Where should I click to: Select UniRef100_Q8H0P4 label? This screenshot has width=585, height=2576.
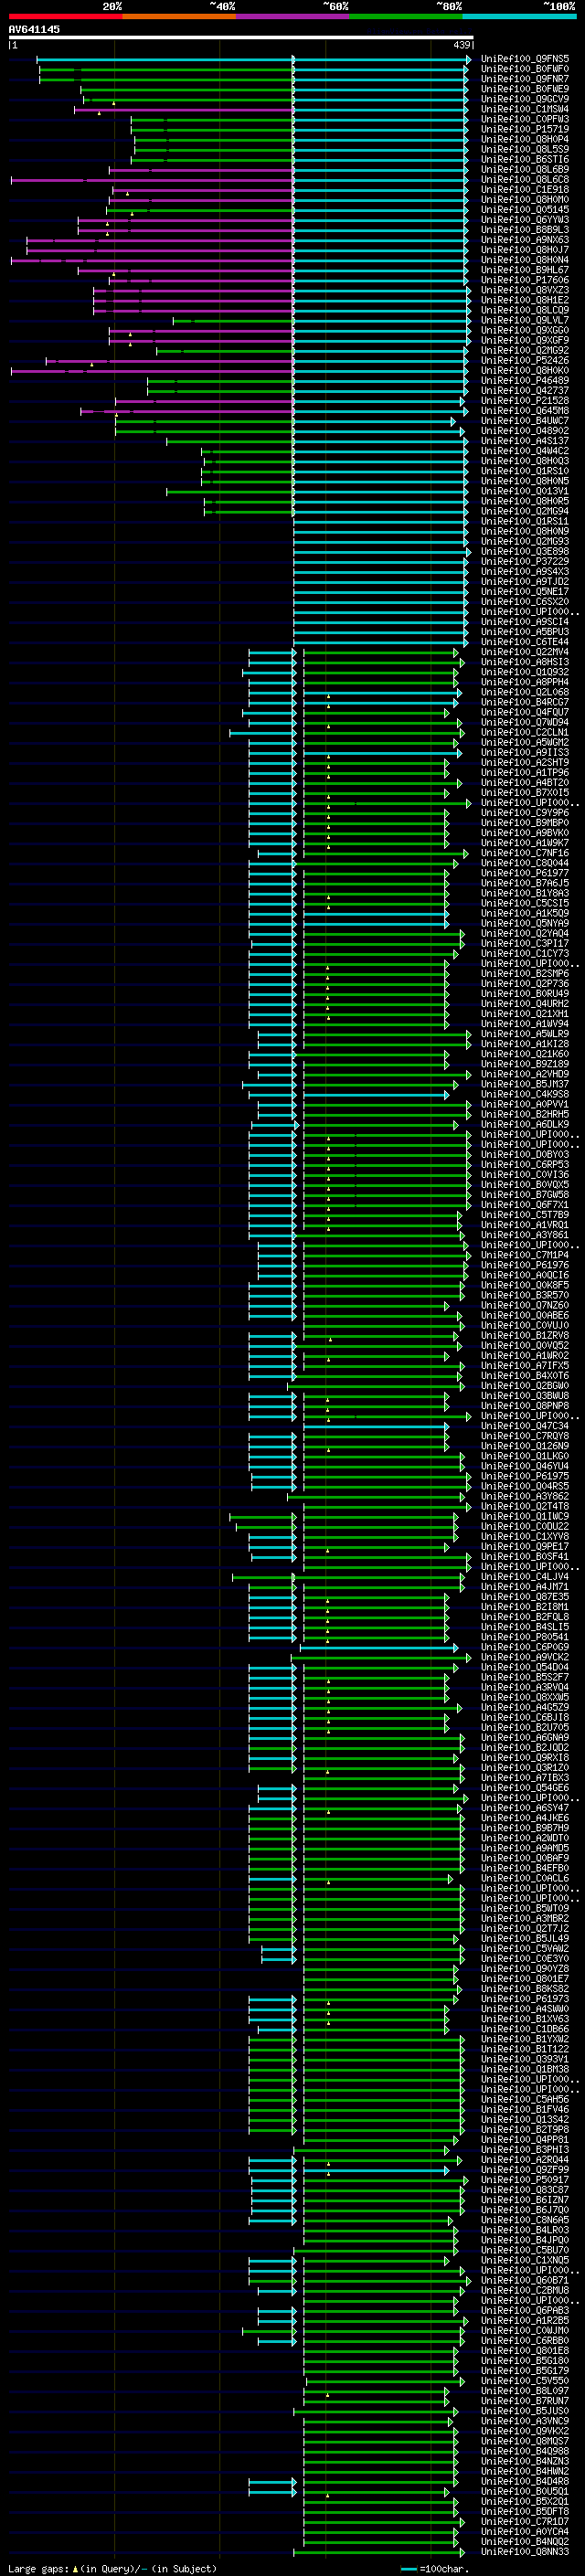point(524,139)
